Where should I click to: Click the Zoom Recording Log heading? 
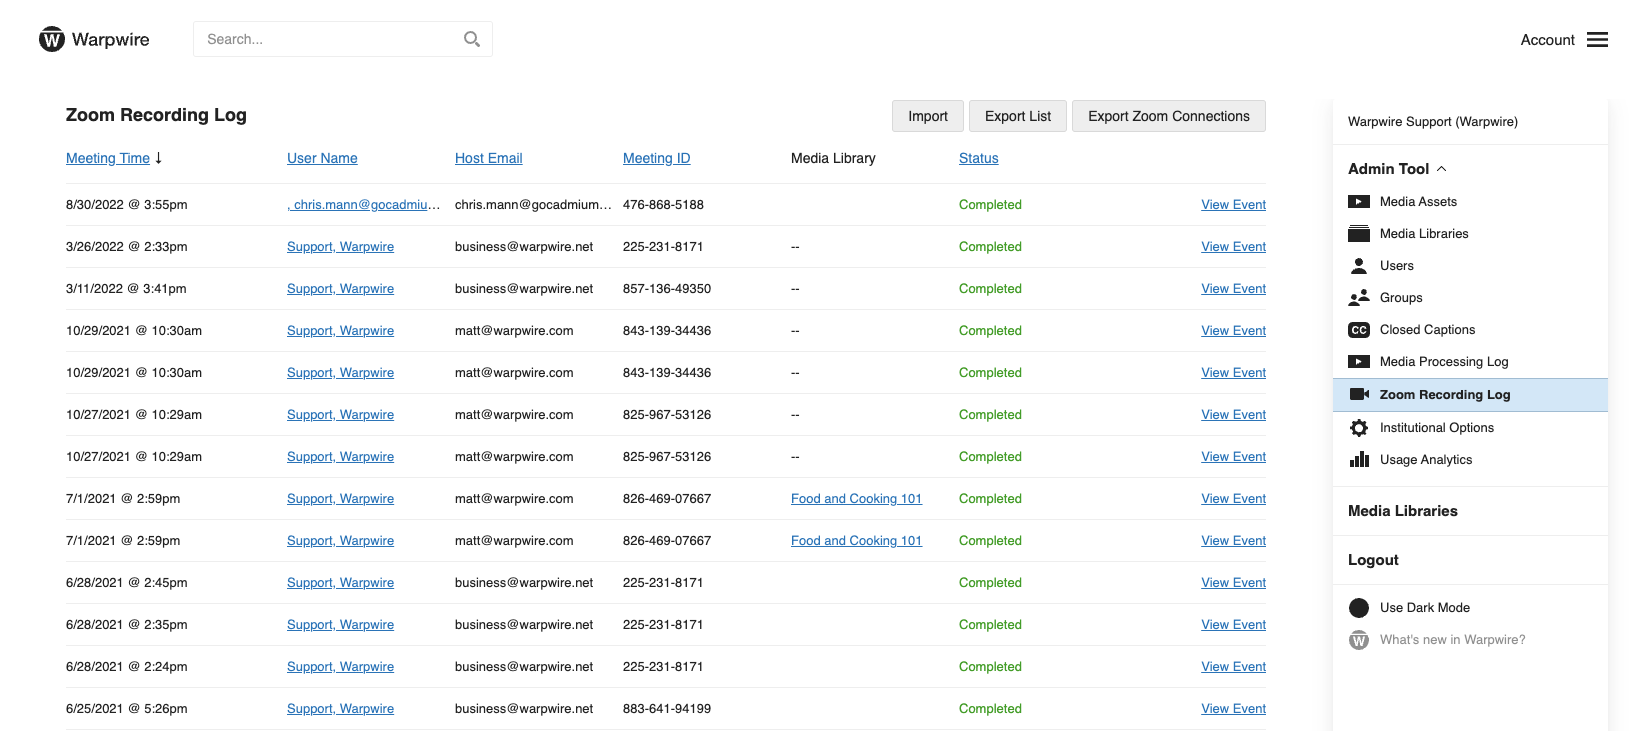click(x=156, y=115)
